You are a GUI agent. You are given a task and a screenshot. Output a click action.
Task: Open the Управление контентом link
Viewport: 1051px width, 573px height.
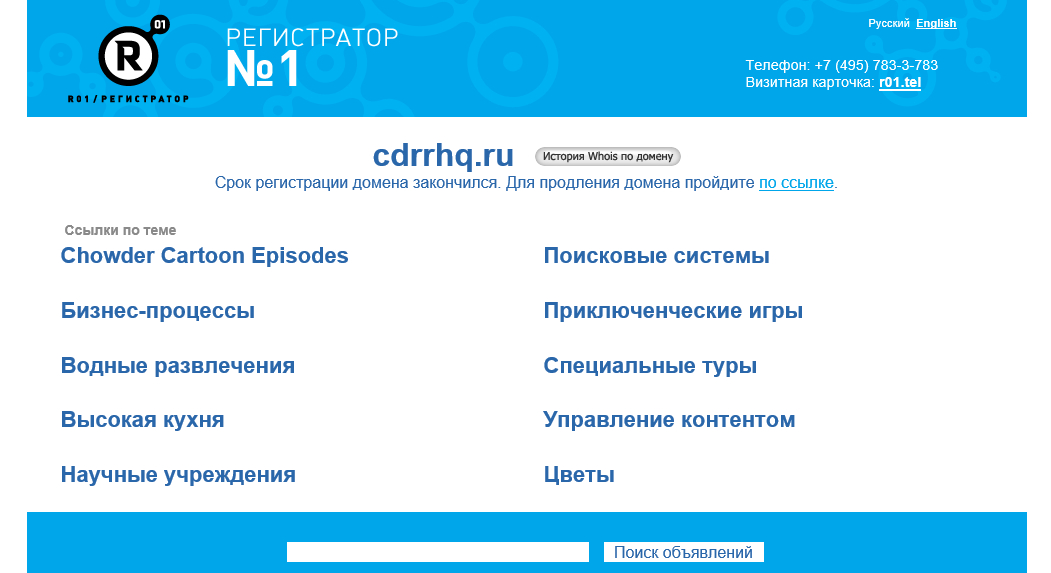[669, 420]
